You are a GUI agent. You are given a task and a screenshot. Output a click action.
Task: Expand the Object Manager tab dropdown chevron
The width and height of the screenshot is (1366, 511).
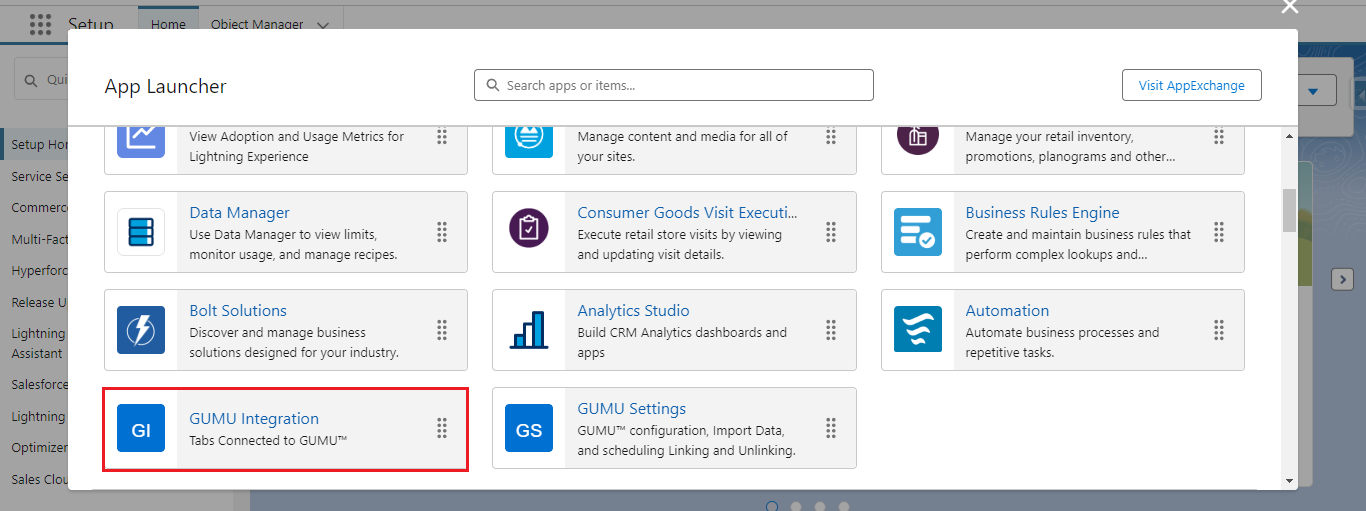coord(322,25)
